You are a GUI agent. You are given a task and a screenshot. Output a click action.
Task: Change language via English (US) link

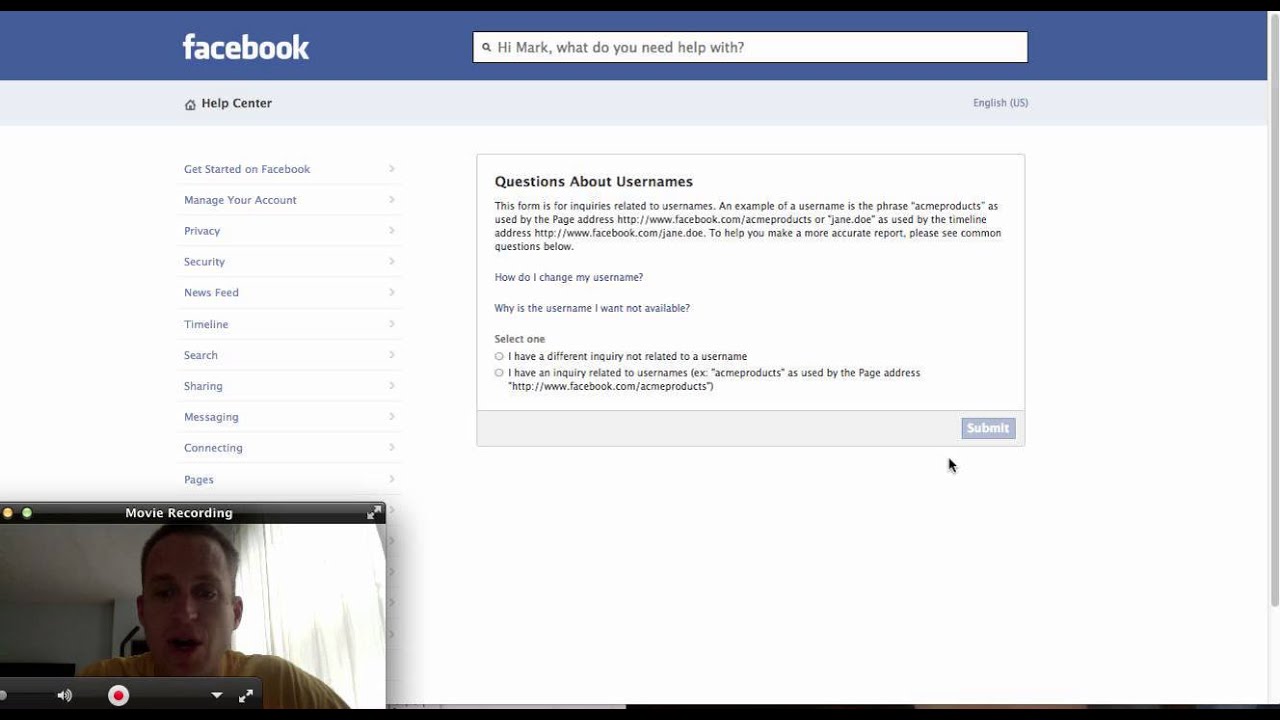pyautogui.click(x=1000, y=103)
